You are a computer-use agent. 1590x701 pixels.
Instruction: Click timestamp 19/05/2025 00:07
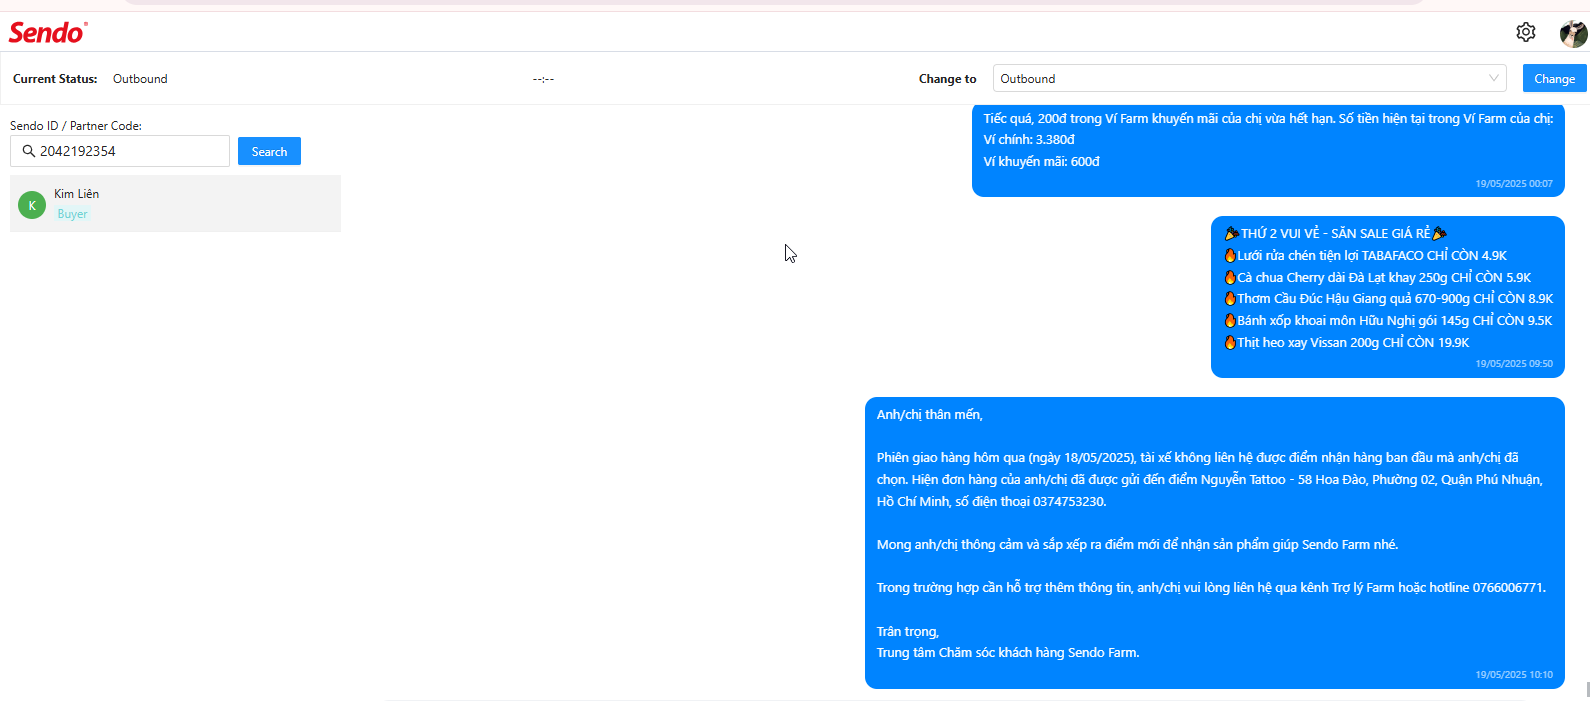(1514, 184)
